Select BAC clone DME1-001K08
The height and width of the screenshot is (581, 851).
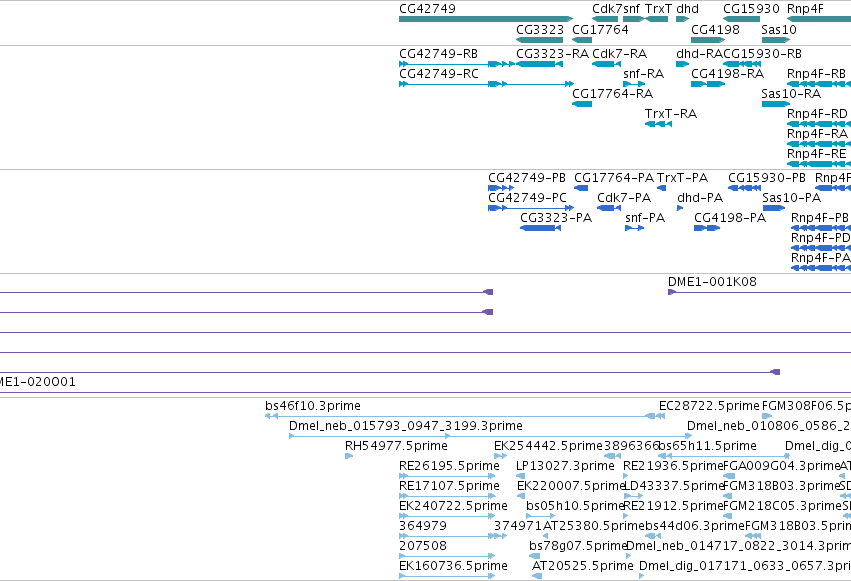point(712,282)
